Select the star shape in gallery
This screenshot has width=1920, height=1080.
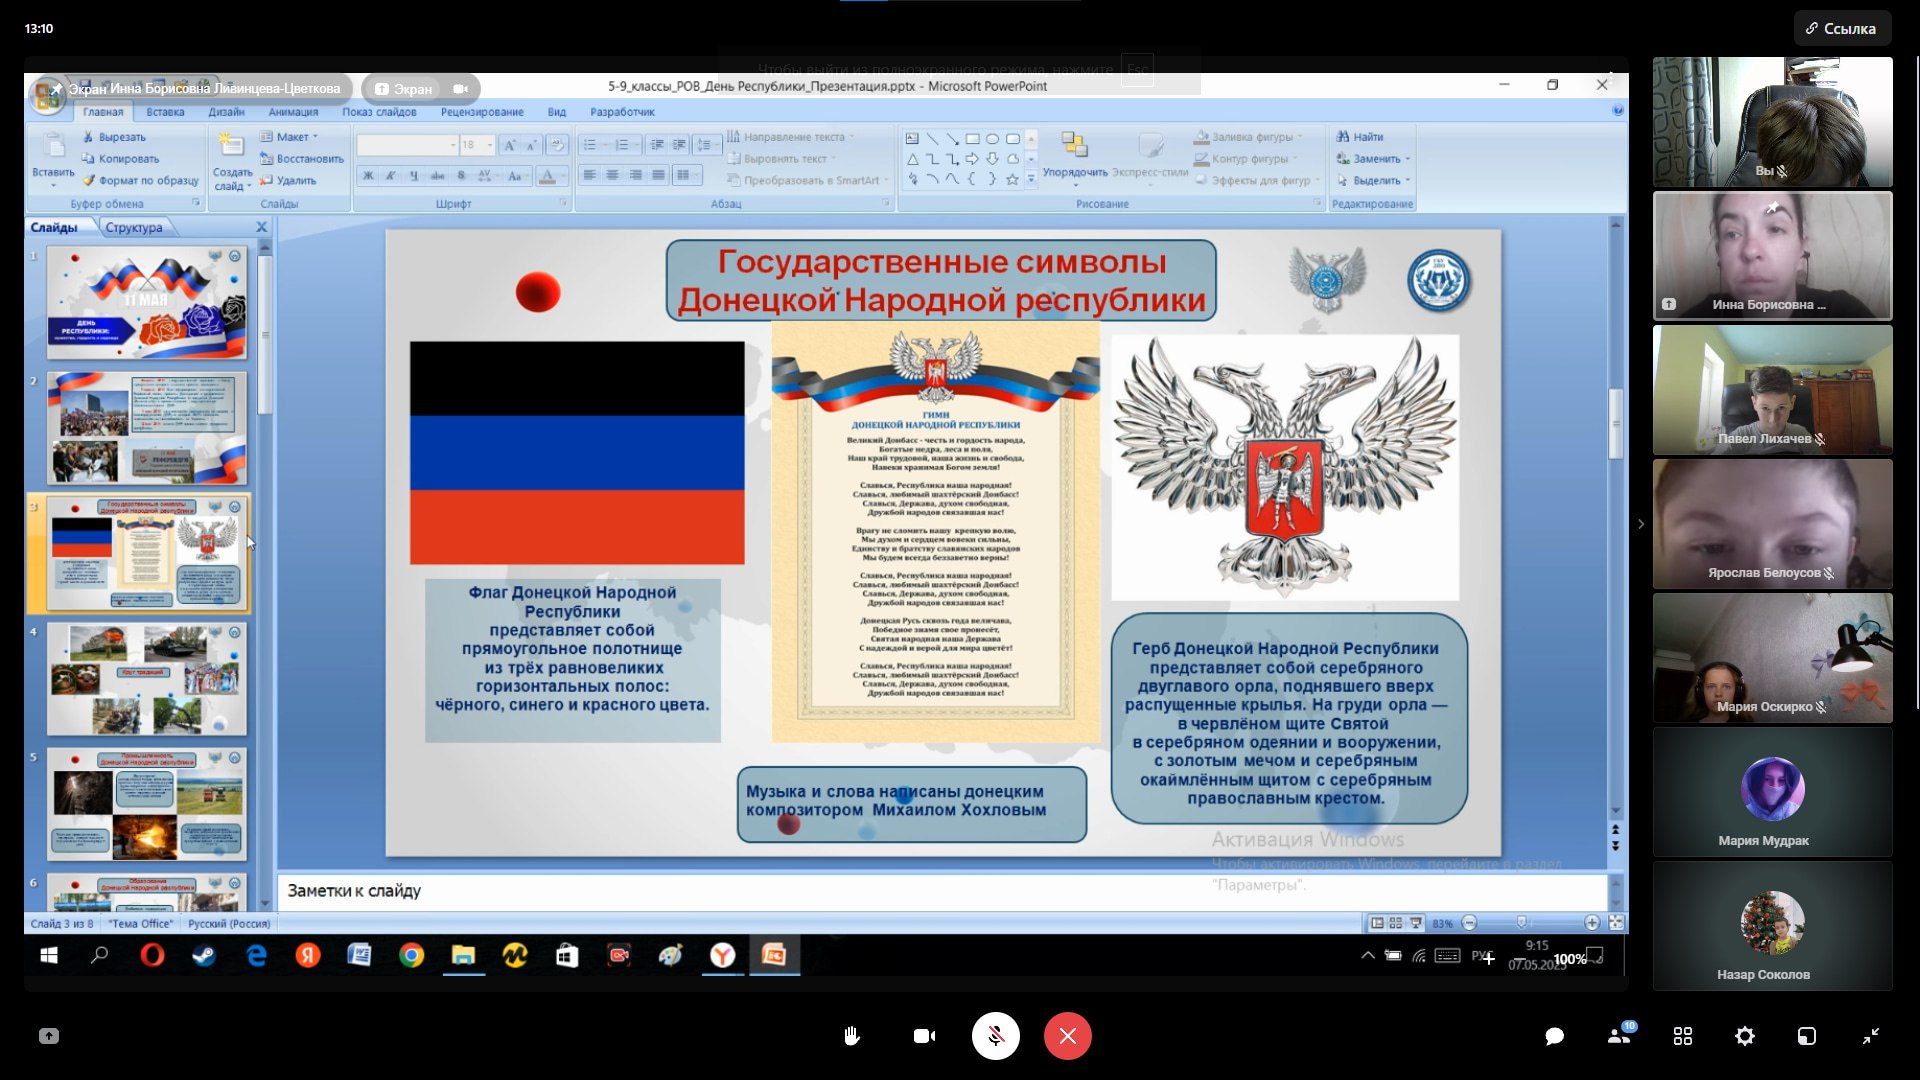[x=1012, y=179]
